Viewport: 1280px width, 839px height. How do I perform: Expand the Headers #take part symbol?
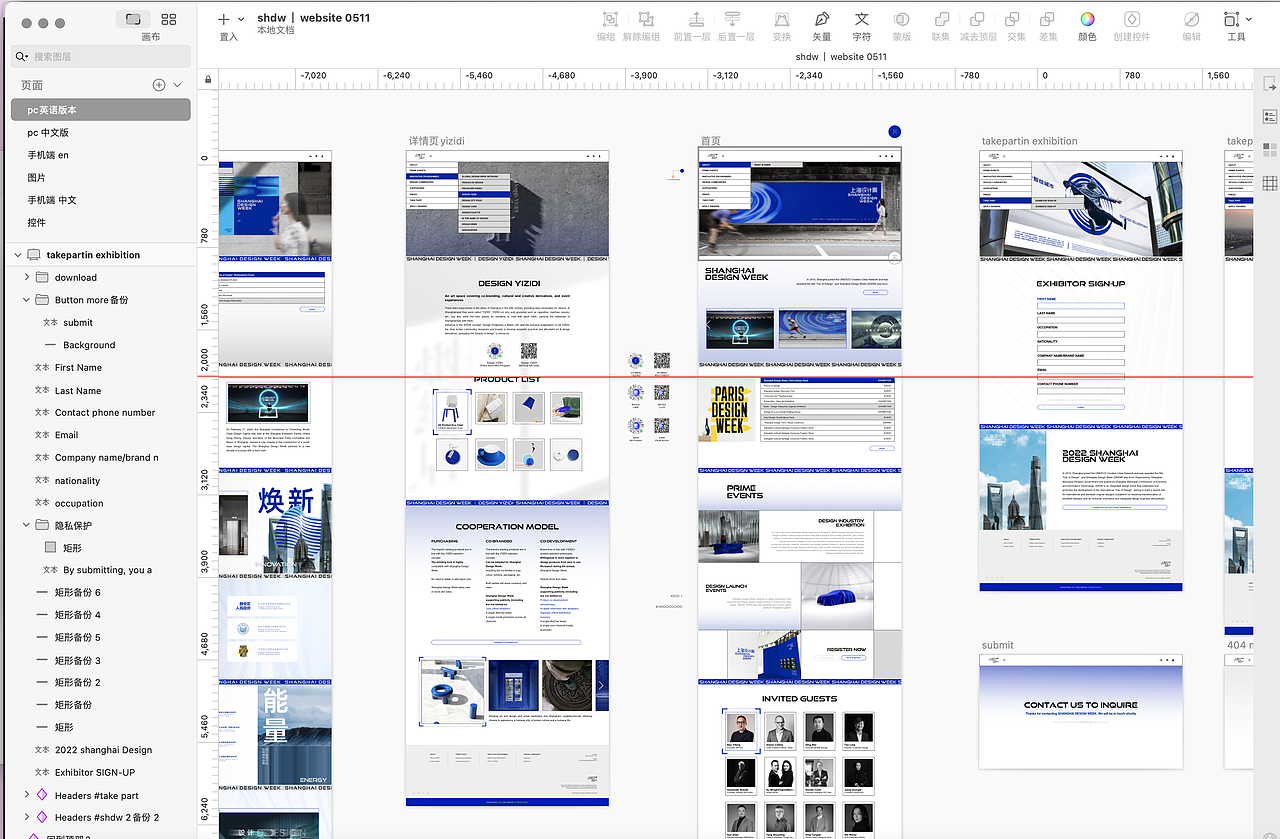[27, 795]
